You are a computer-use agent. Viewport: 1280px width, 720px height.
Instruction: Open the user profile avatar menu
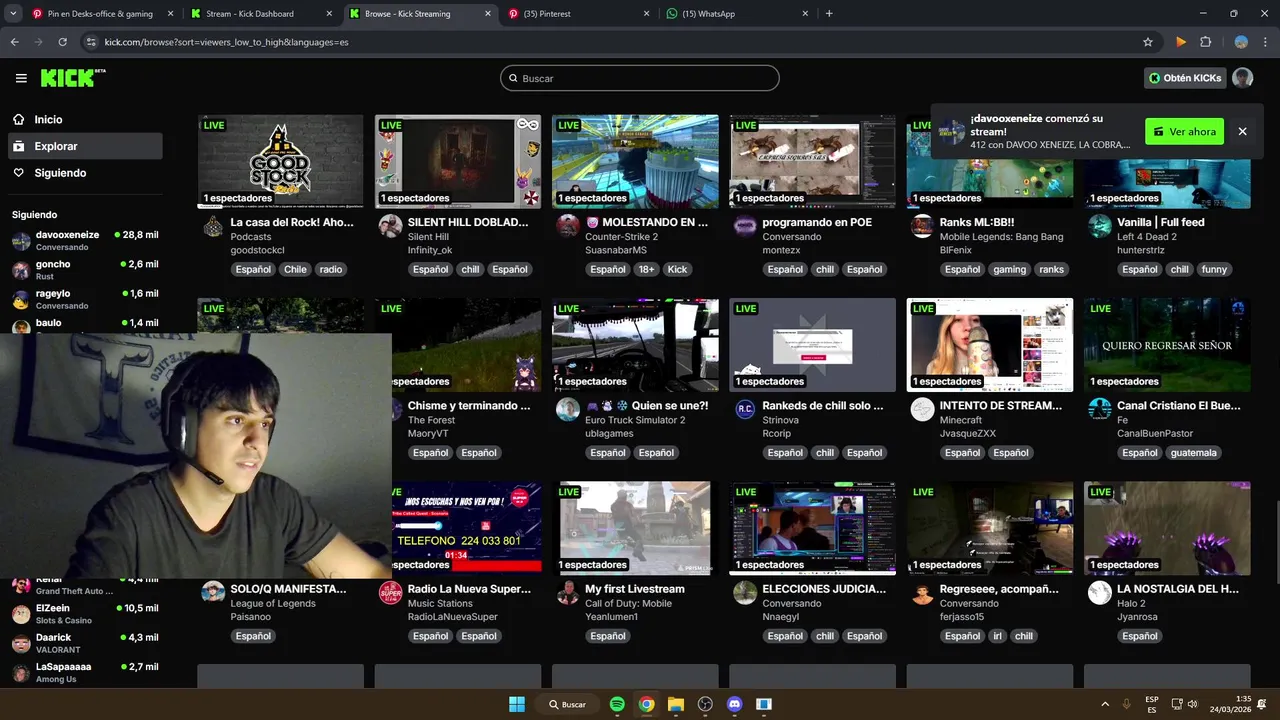[1242, 78]
